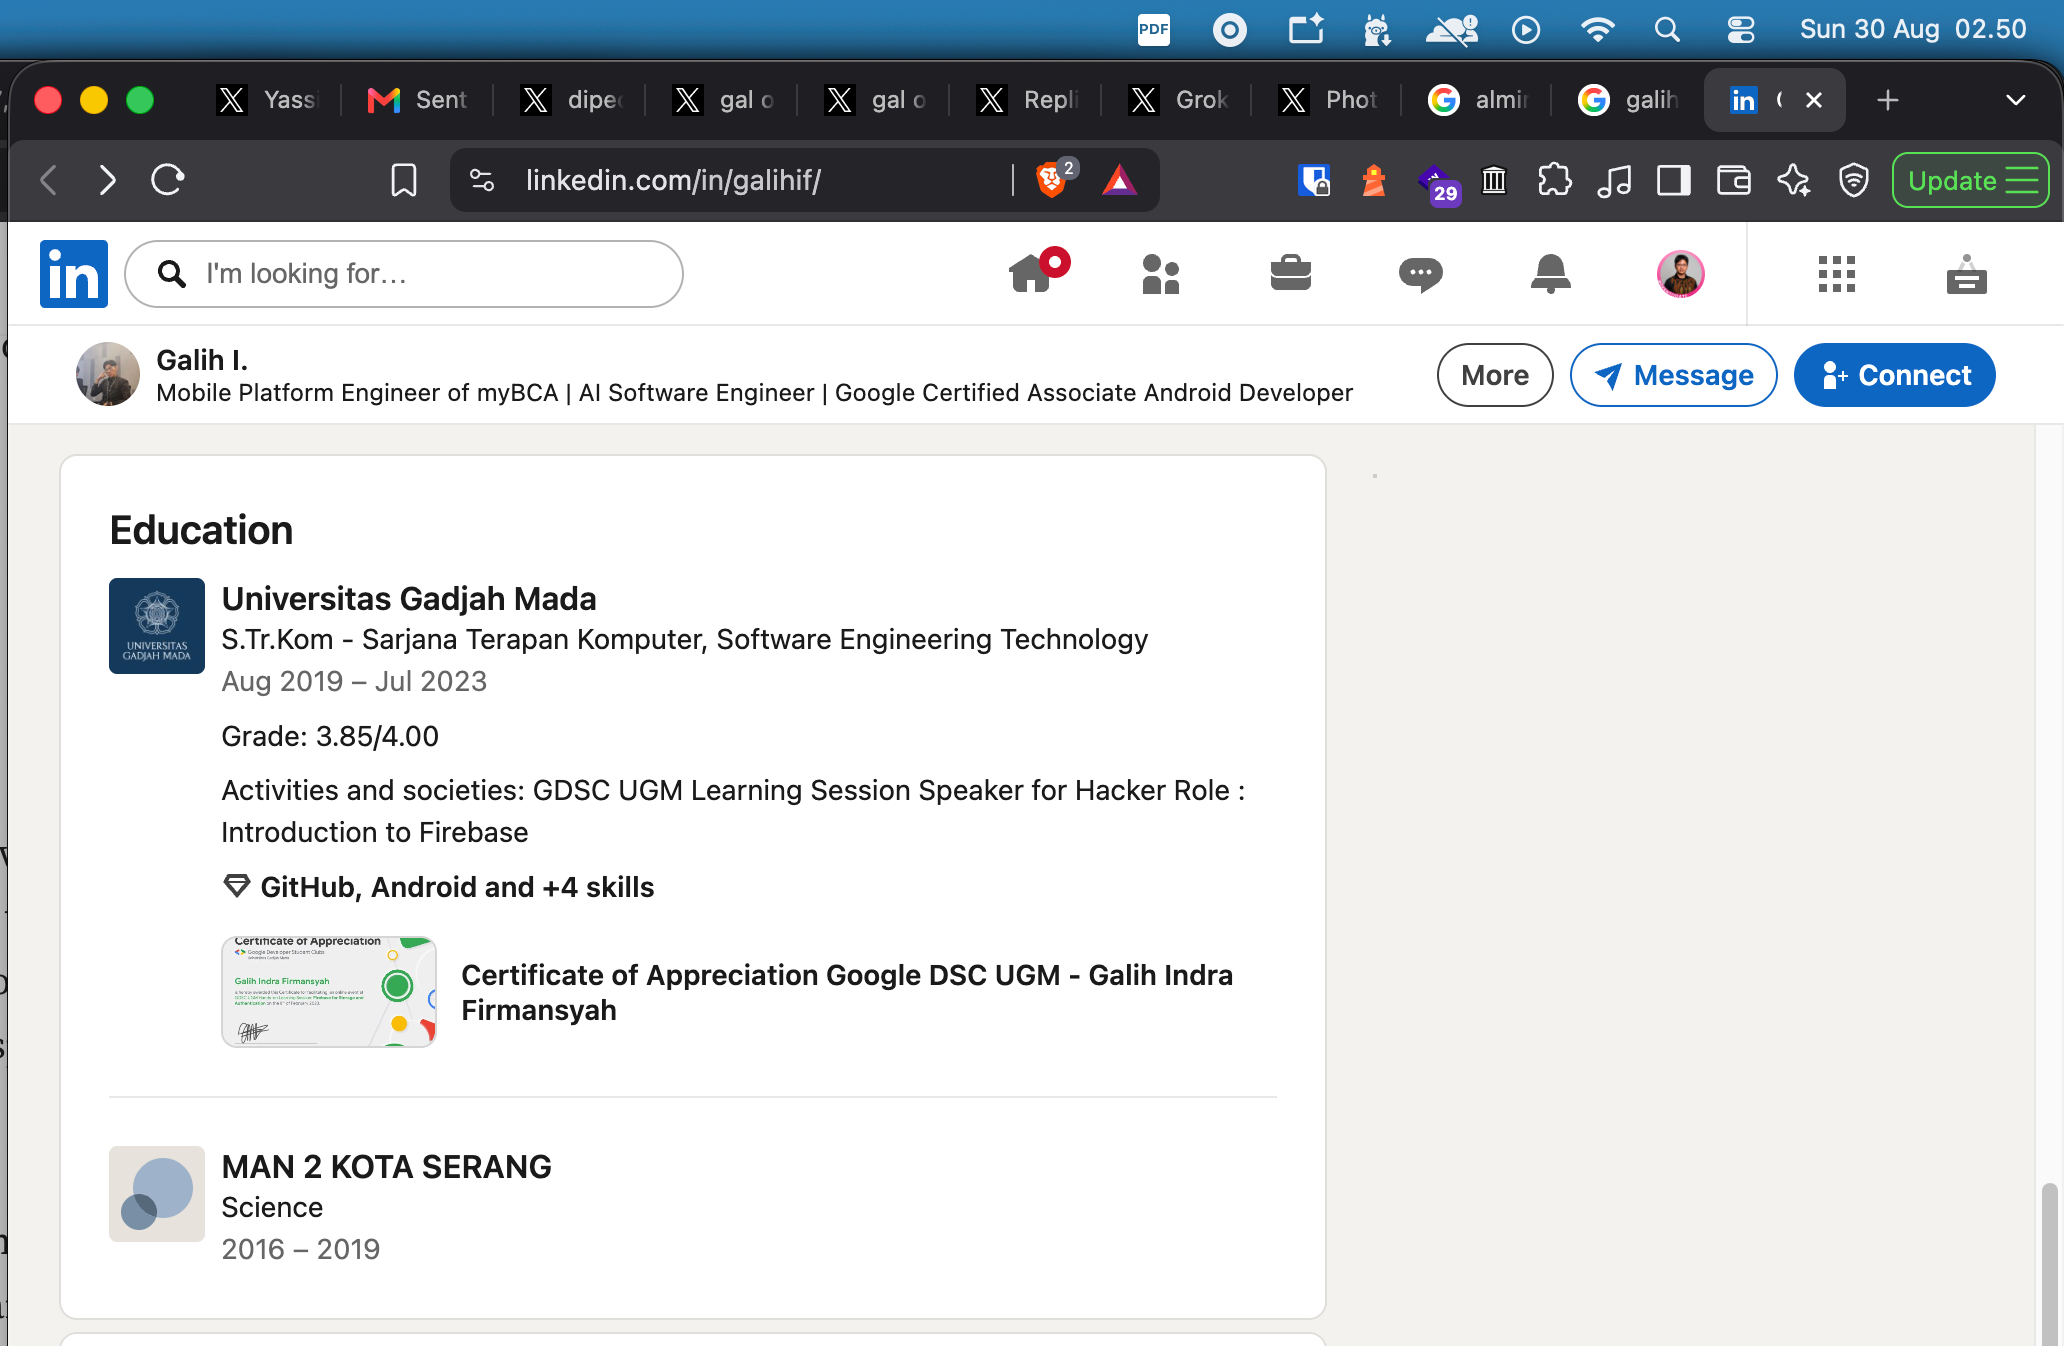2064x1346 pixels.
Task: Click the MAN 2 KOTA SERANG placeholder logo
Action: (x=157, y=1194)
